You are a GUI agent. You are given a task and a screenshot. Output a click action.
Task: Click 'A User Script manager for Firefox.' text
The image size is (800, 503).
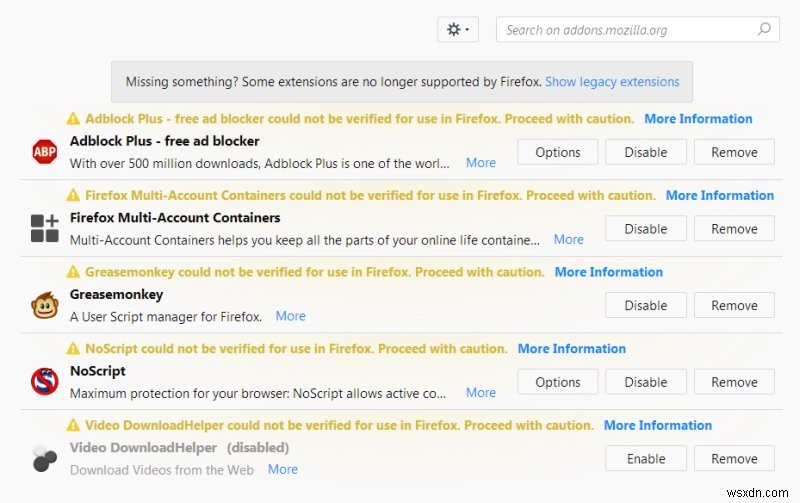166,316
